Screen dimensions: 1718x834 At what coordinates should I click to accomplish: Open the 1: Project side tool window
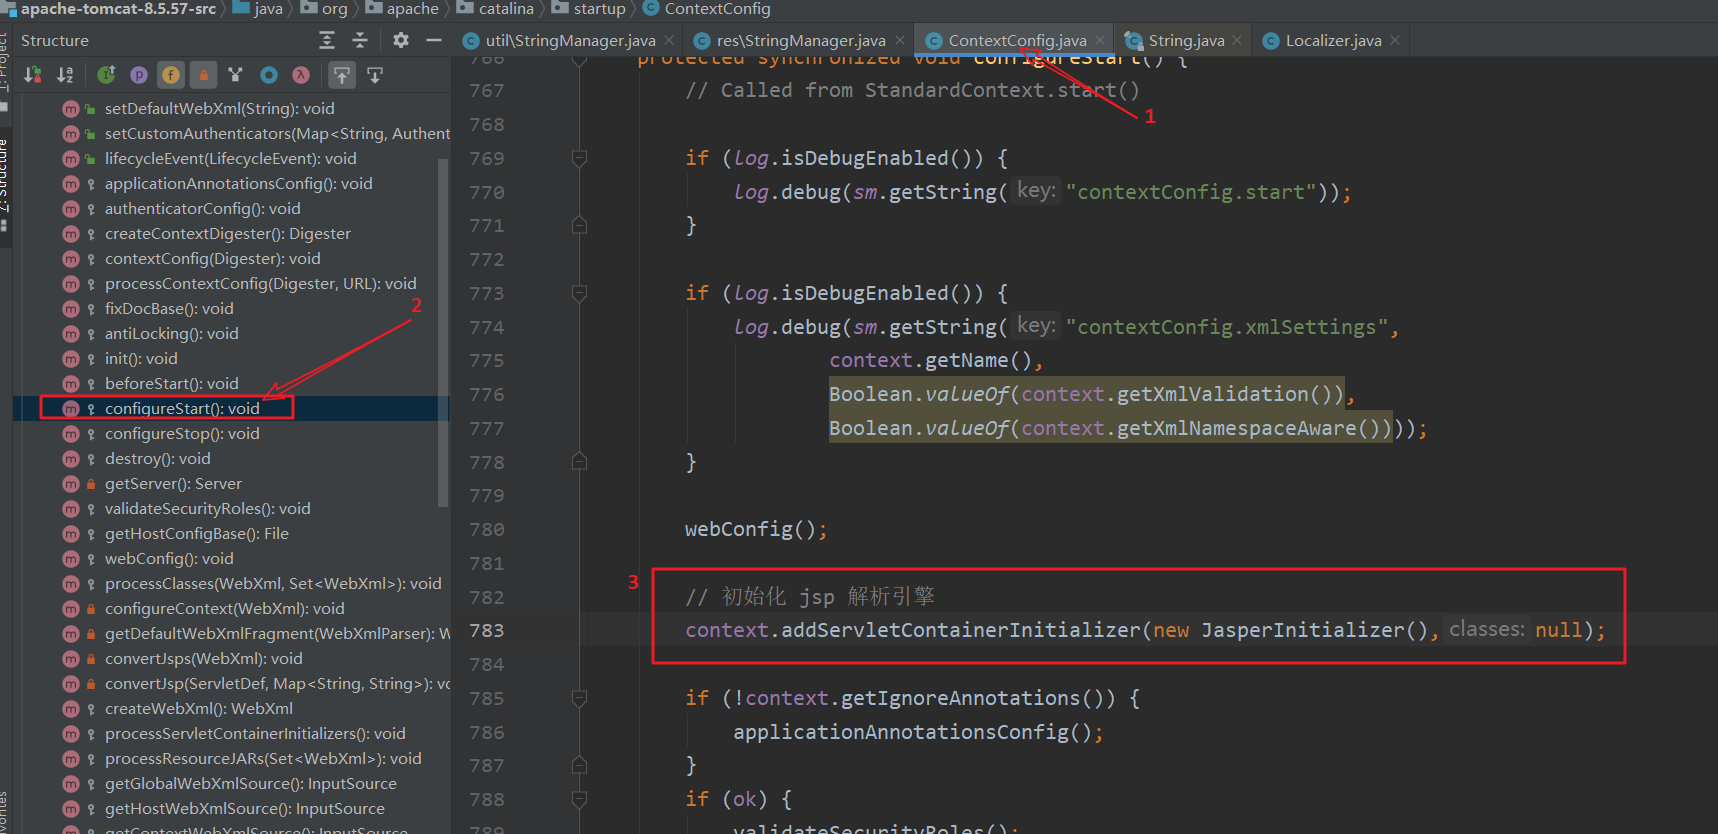(4, 65)
